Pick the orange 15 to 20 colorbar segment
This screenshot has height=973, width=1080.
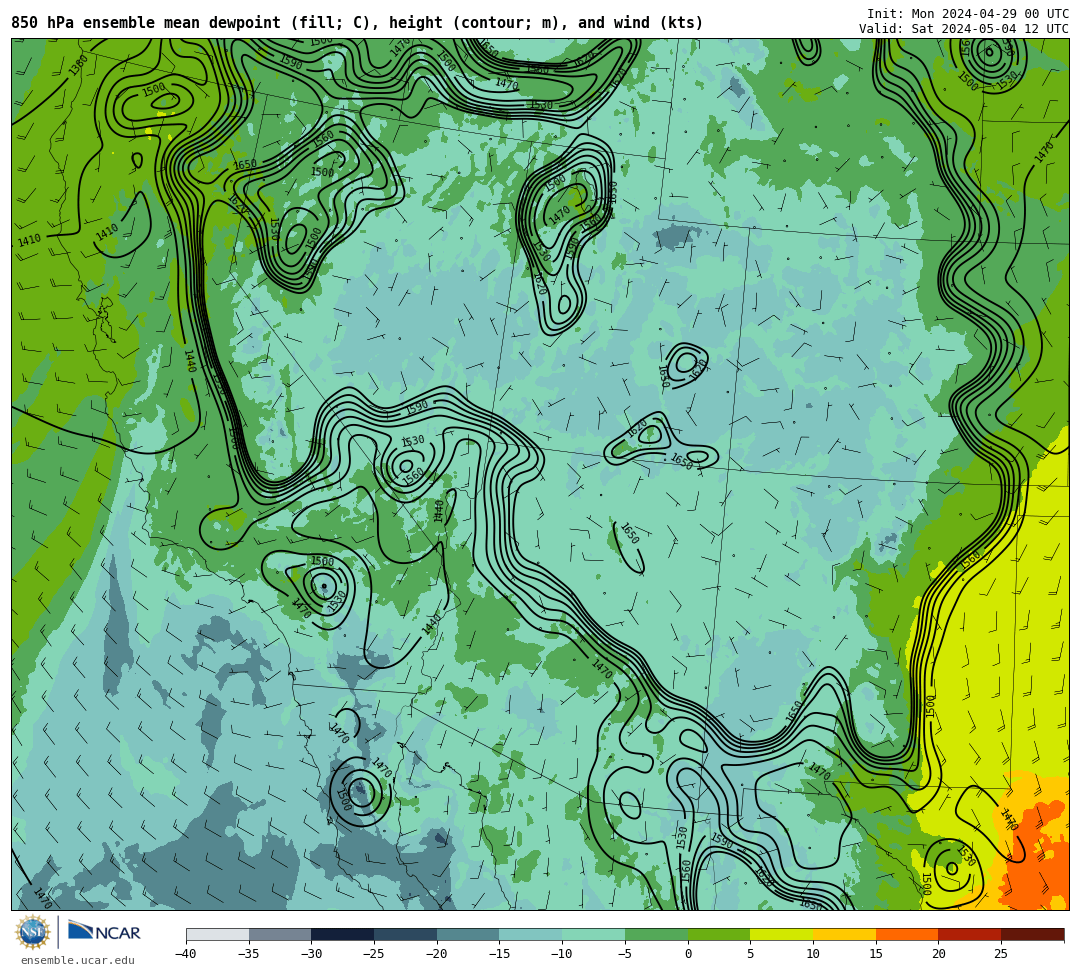click(907, 934)
